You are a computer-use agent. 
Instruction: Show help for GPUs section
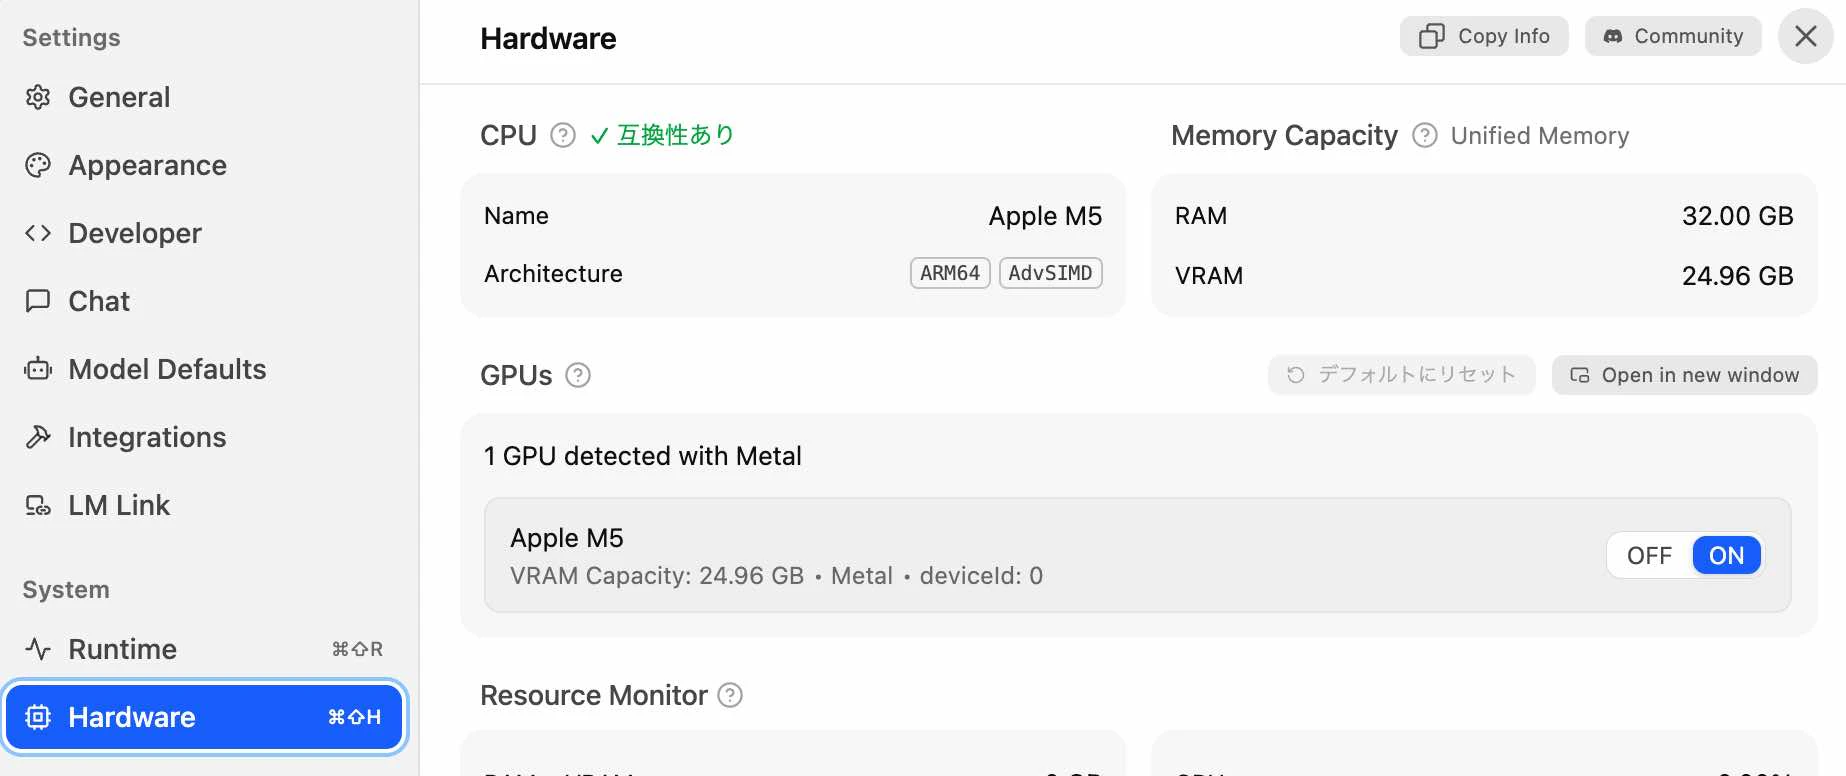[x=578, y=375]
